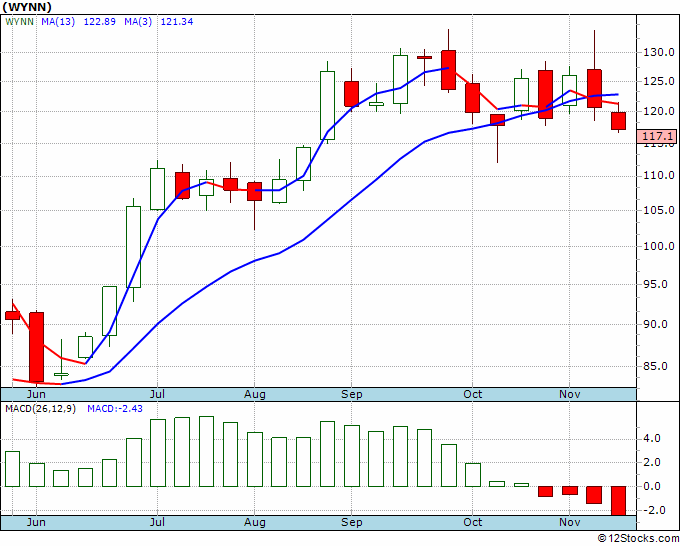Select Jul on the MACD panel time axis
The width and height of the screenshot is (680, 546).
157,522
